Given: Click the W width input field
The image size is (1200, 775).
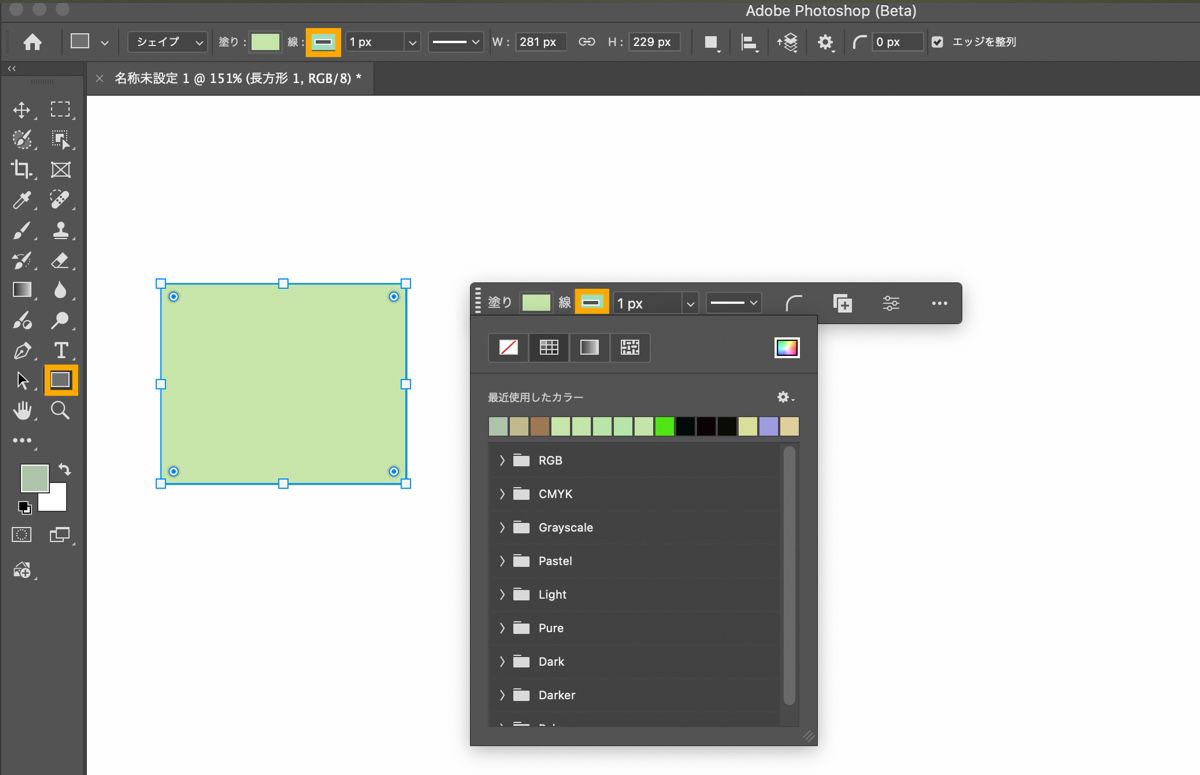Looking at the screenshot, I should pyautogui.click(x=541, y=42).
